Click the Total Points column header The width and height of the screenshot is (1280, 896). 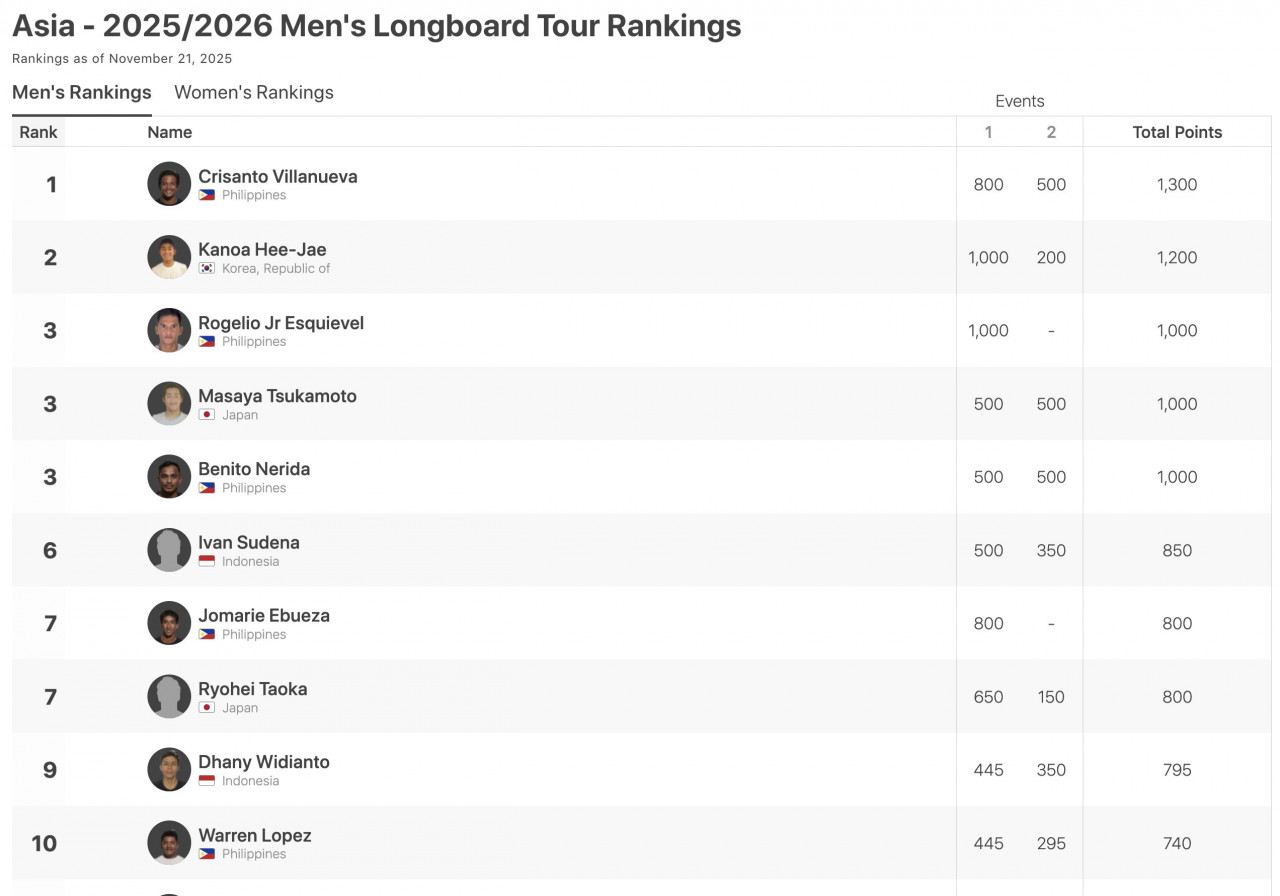click(1177, 132)
